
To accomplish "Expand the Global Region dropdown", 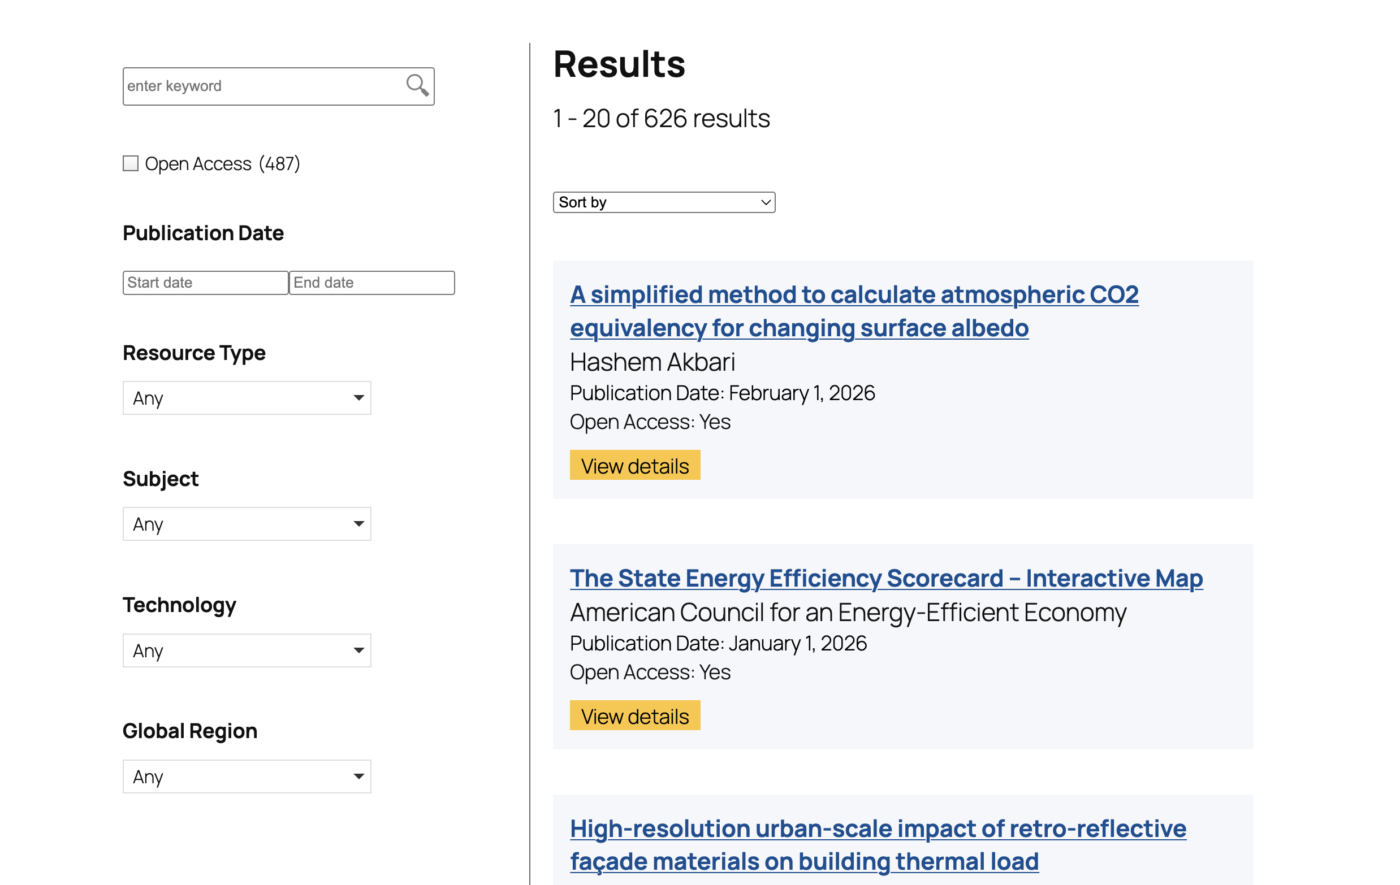I will point(247,777).
